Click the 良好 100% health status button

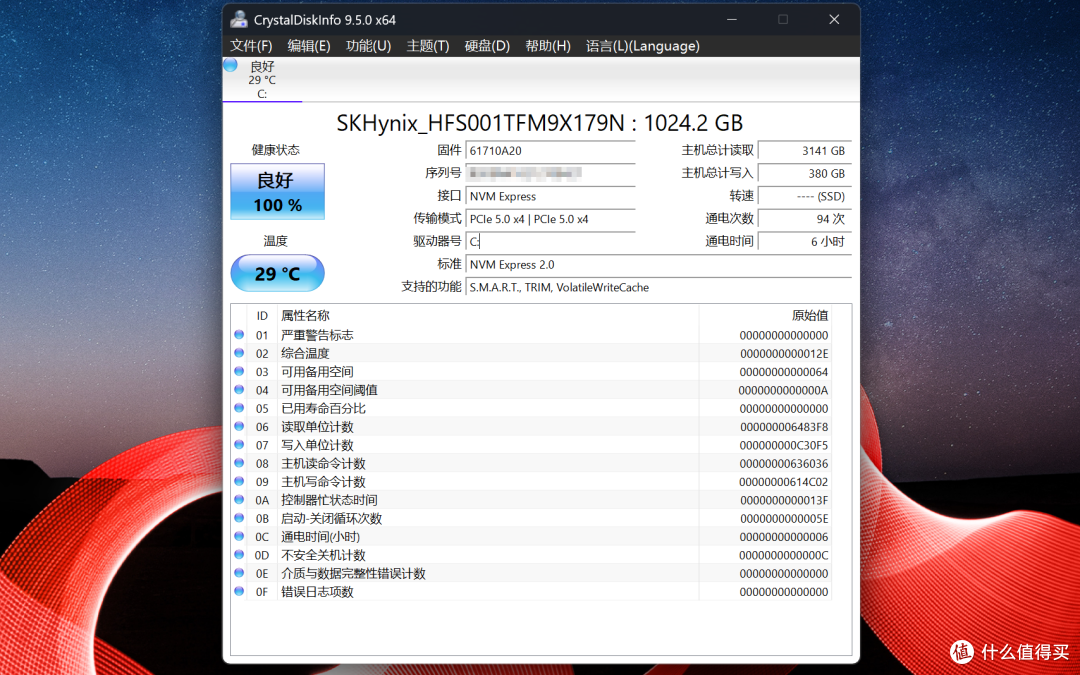[277, 191]
